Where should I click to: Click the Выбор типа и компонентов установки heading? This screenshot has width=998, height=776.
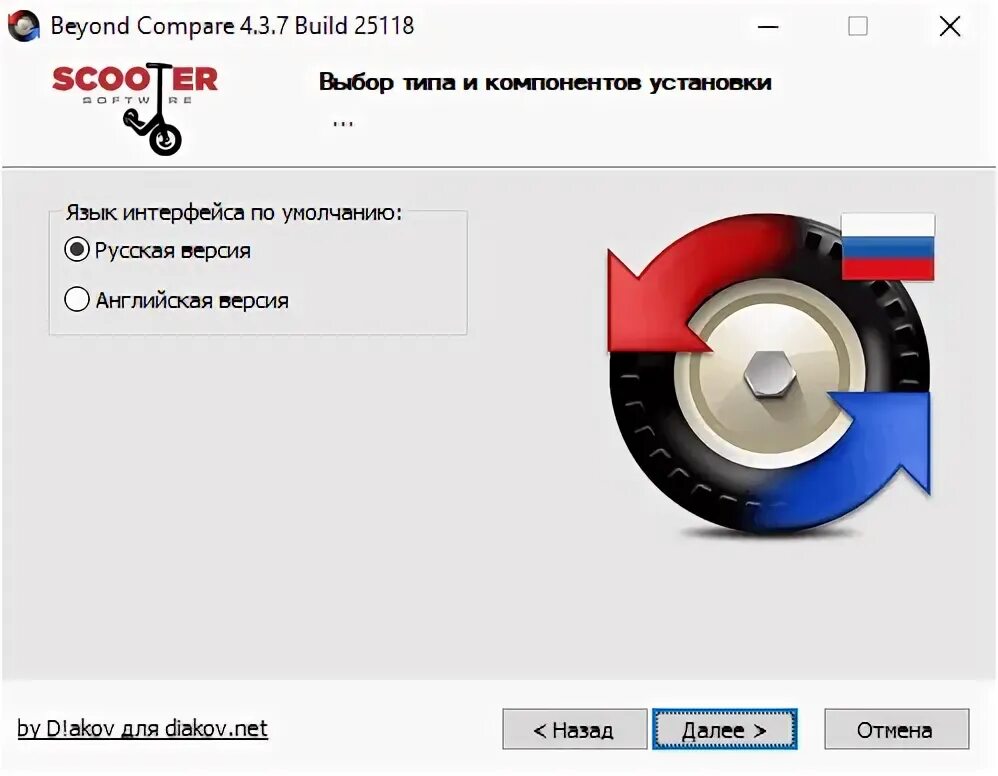[x=545, y=83]
